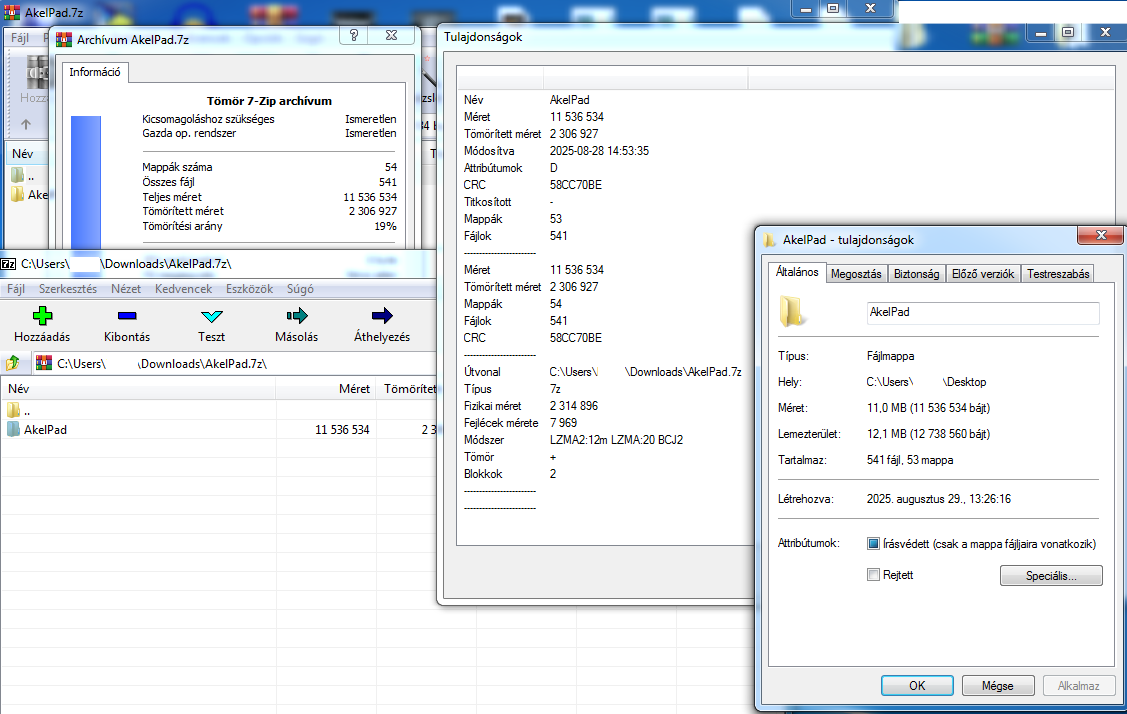The image size is (1127, 714).
Task: Click the Blokkok value 2
Action: click(553, 474)
